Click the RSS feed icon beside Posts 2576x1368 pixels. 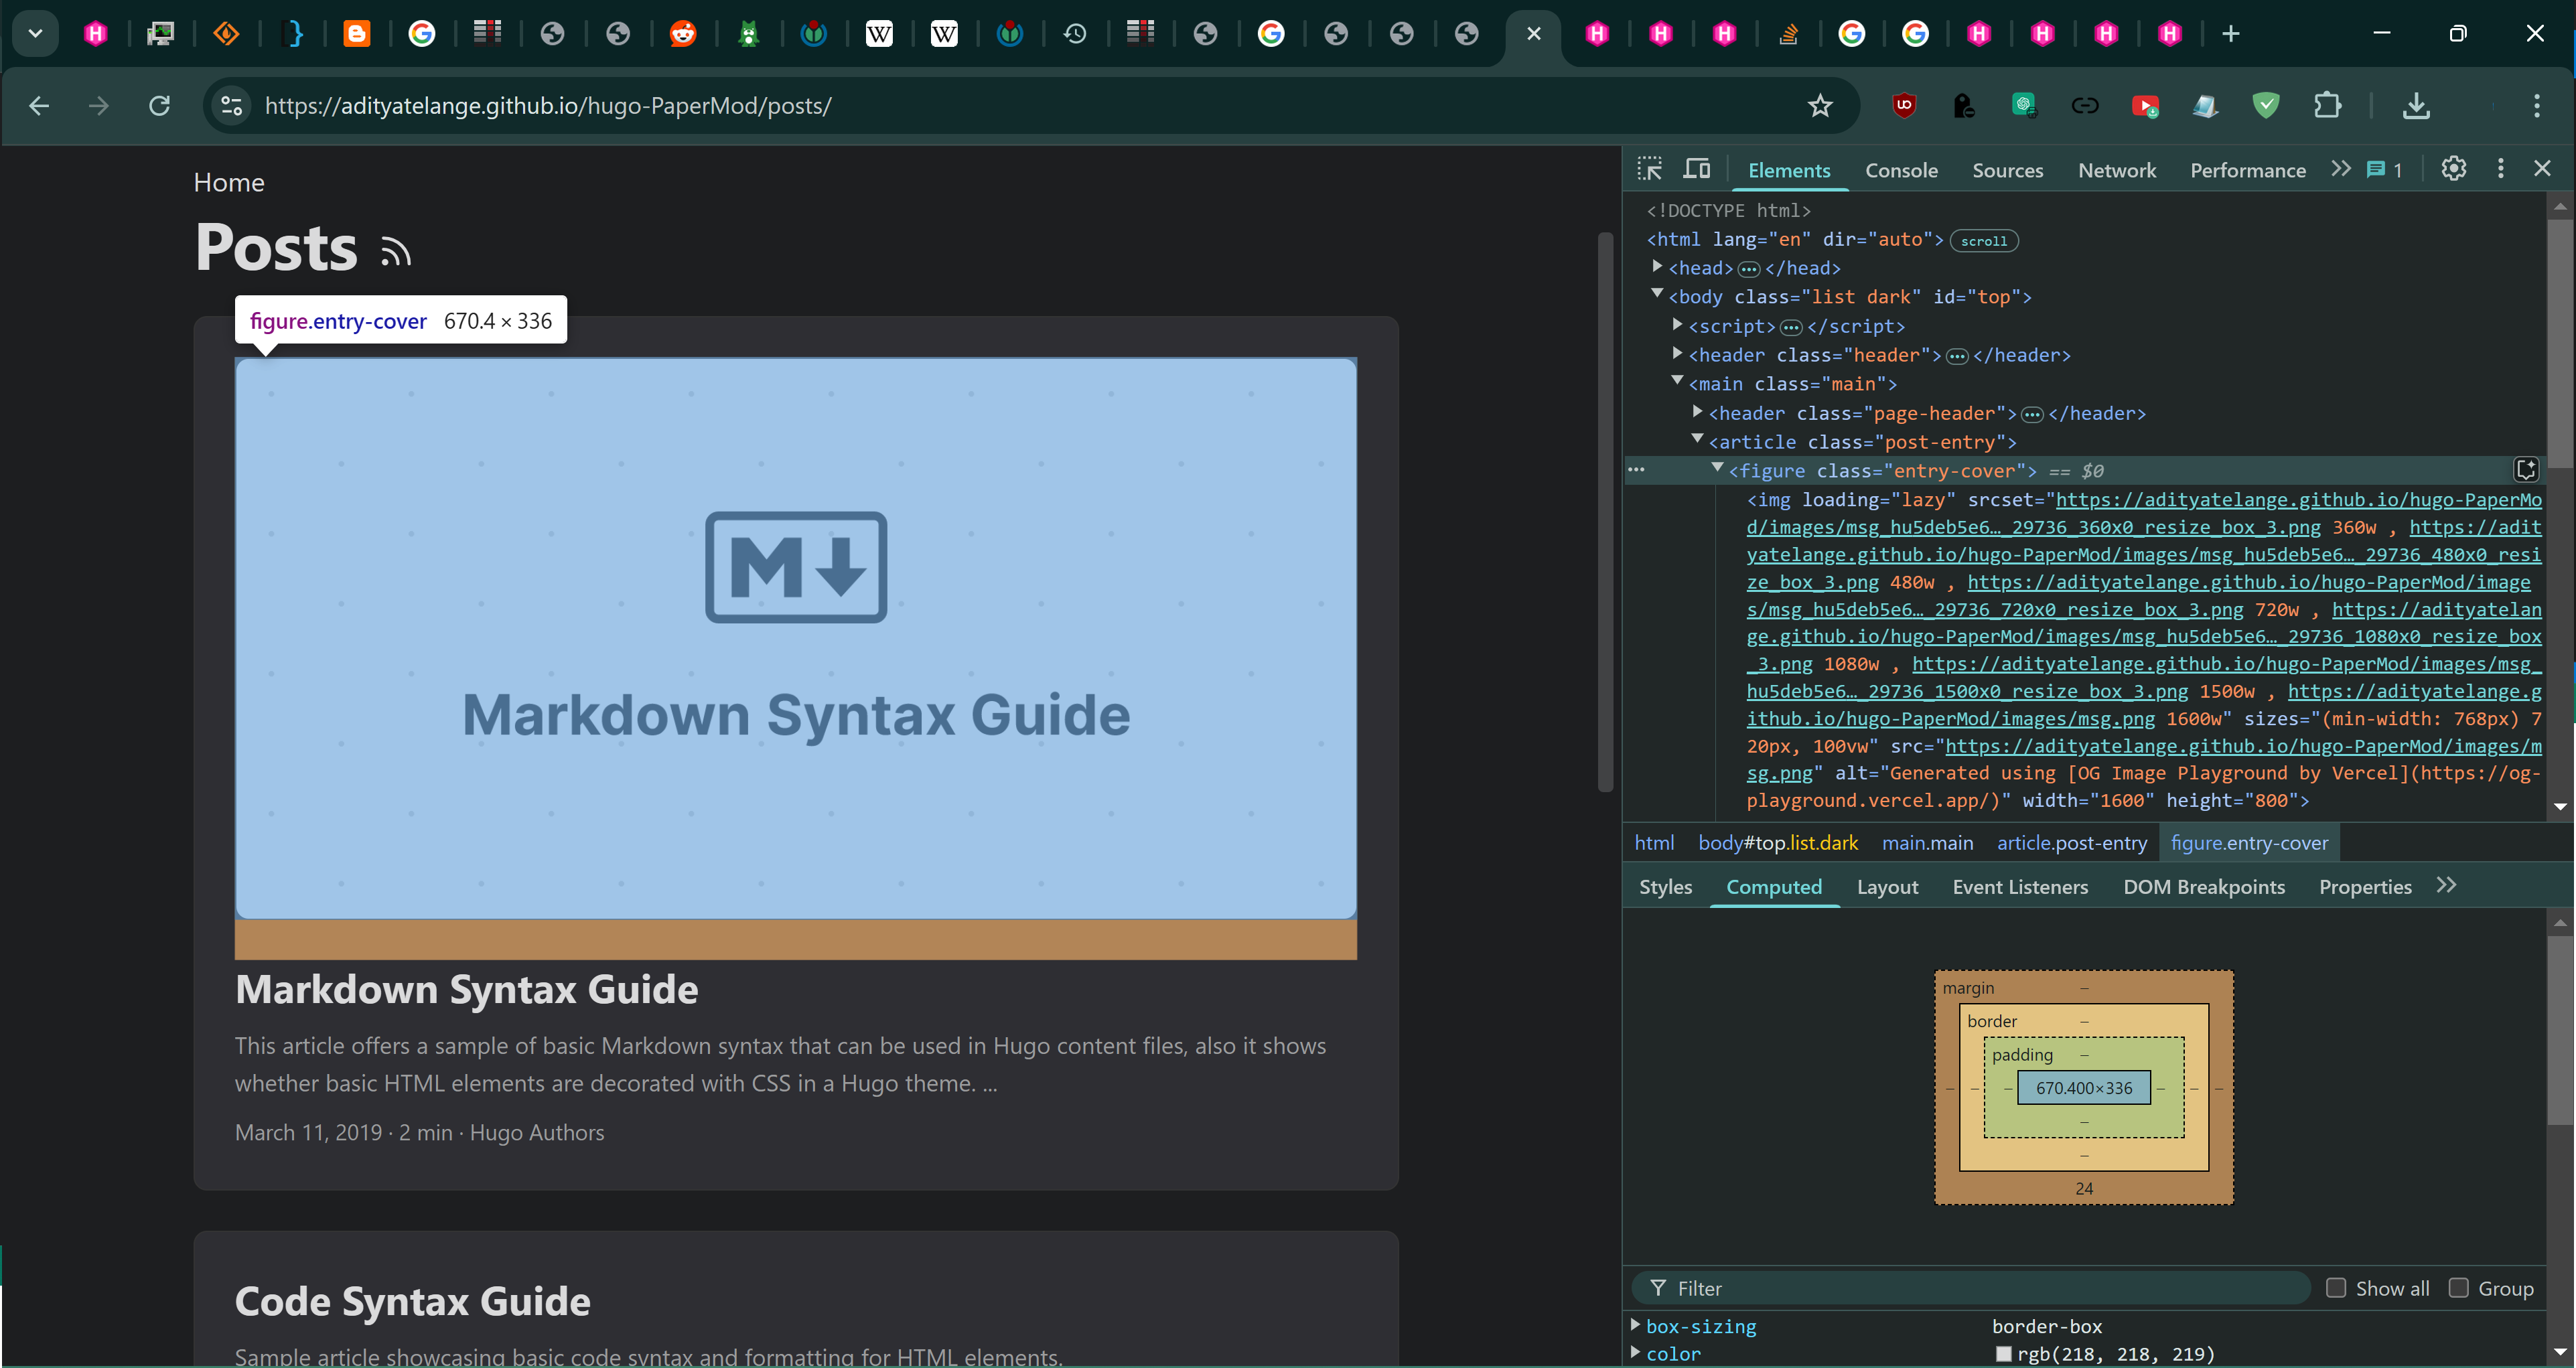pos(396,252)
